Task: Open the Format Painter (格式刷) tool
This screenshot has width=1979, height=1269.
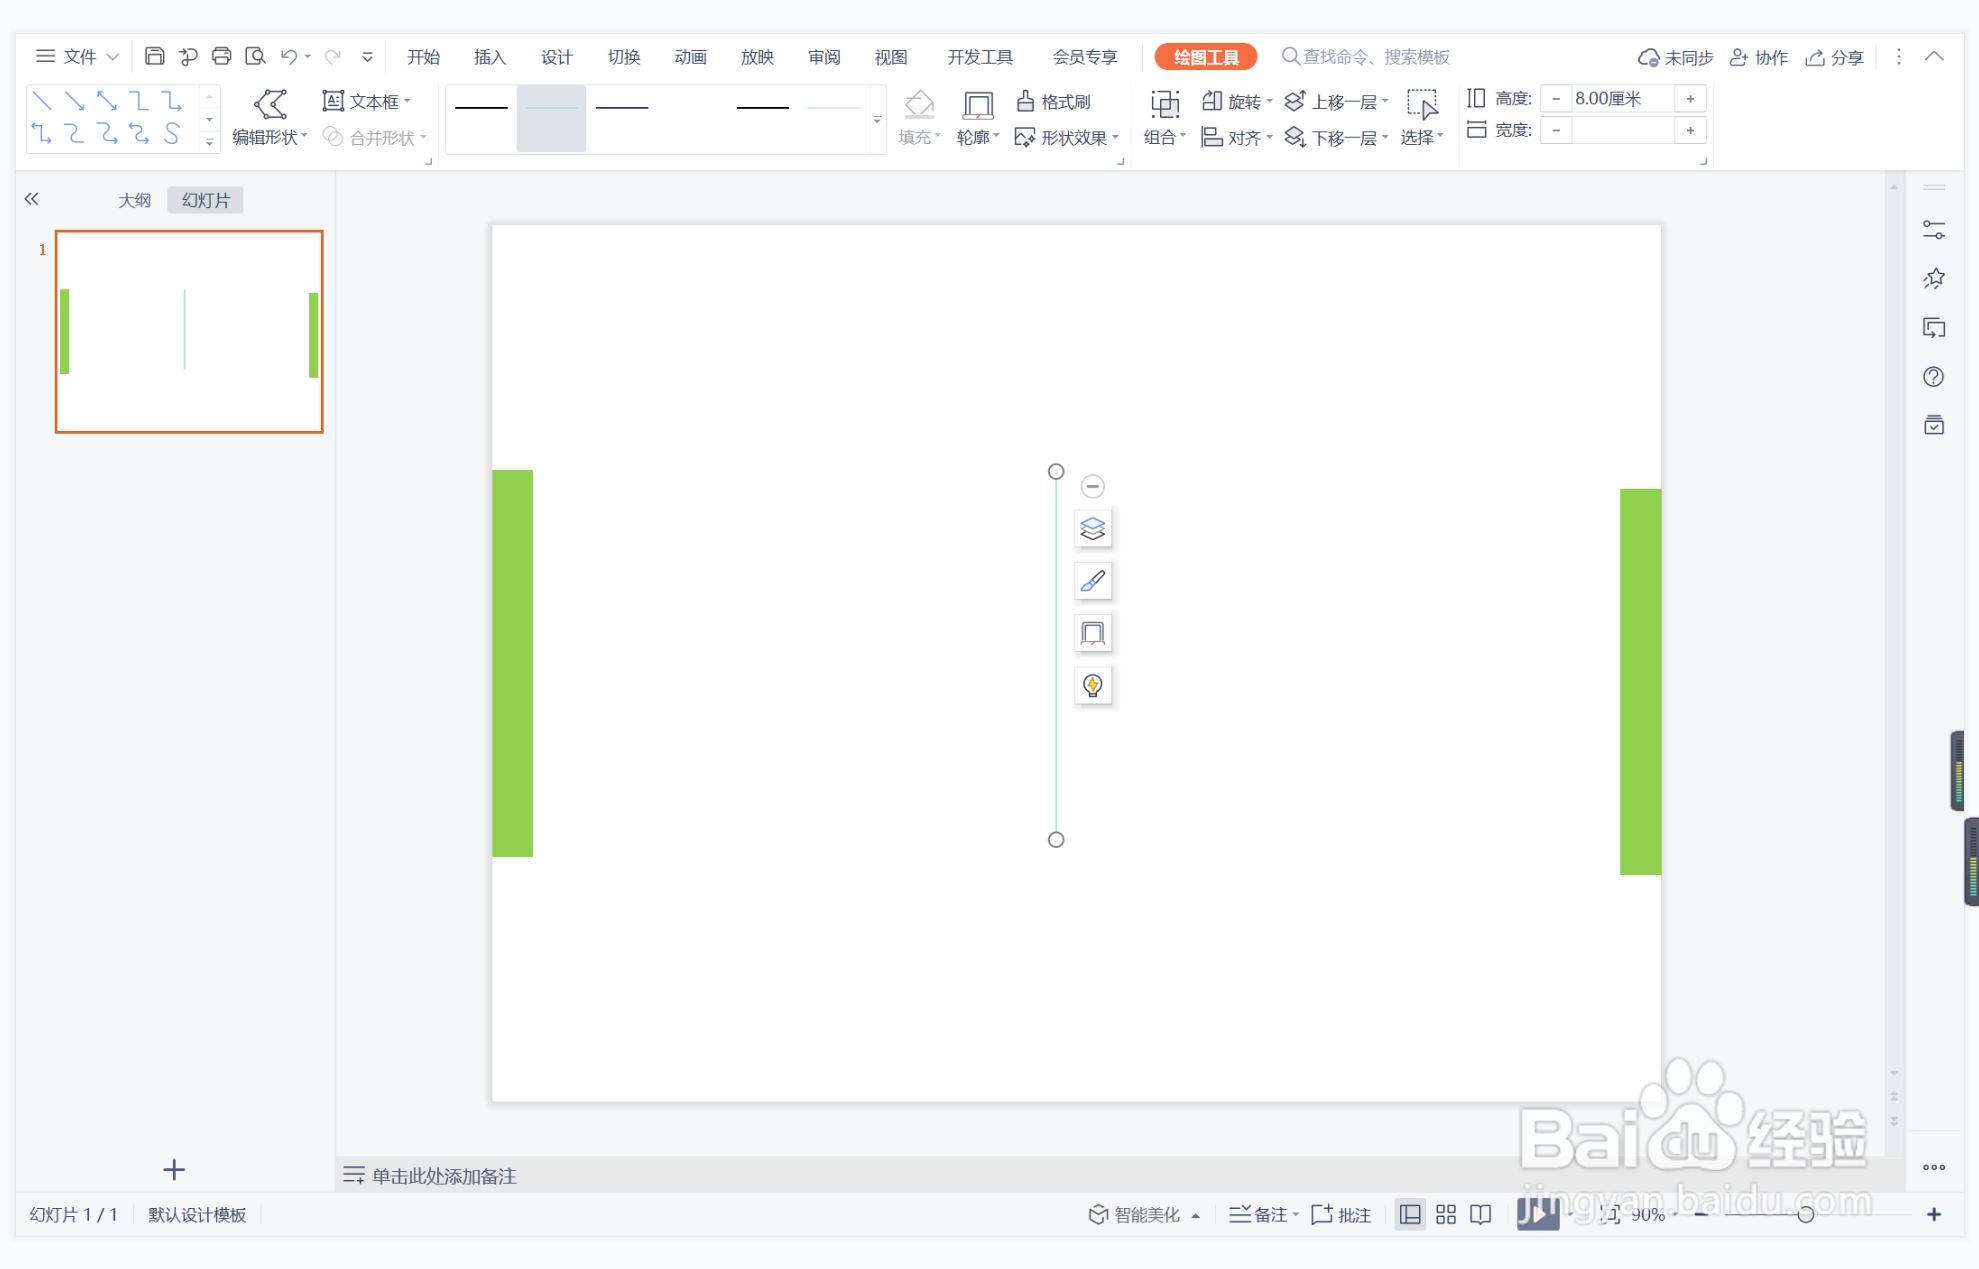Action: pos(1054,102)
